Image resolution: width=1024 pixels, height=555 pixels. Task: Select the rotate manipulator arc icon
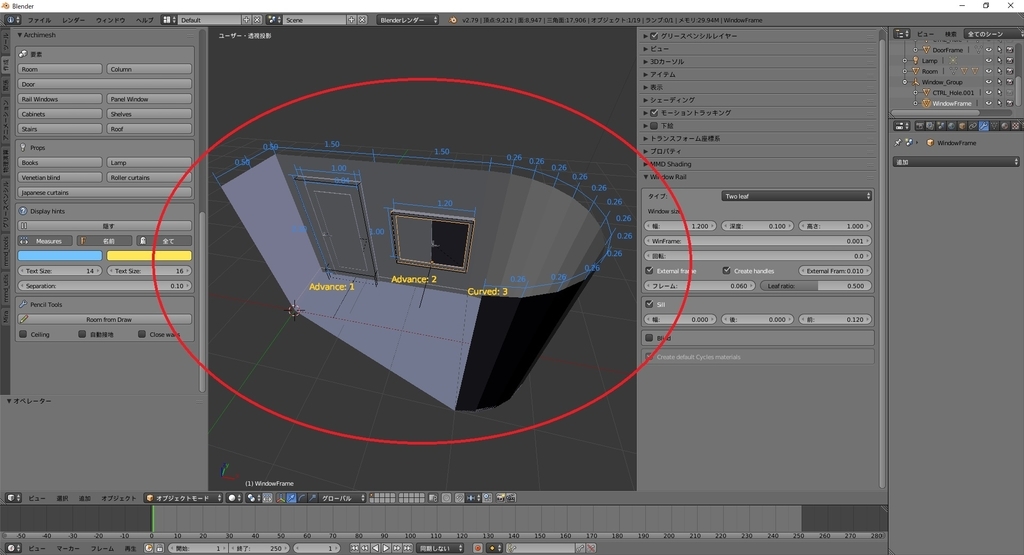pos(302,498)
